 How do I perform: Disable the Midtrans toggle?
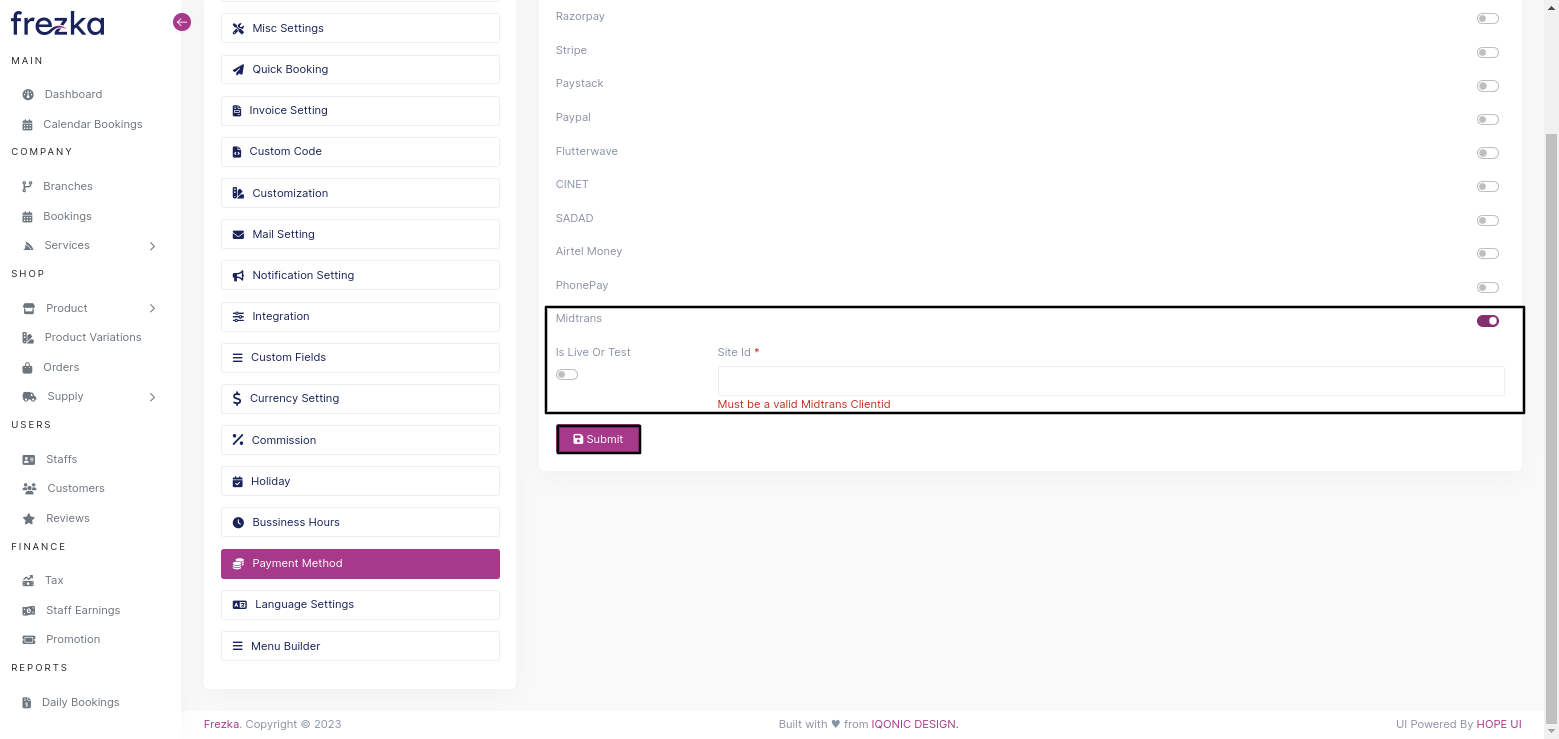(x=1487, y=321)
